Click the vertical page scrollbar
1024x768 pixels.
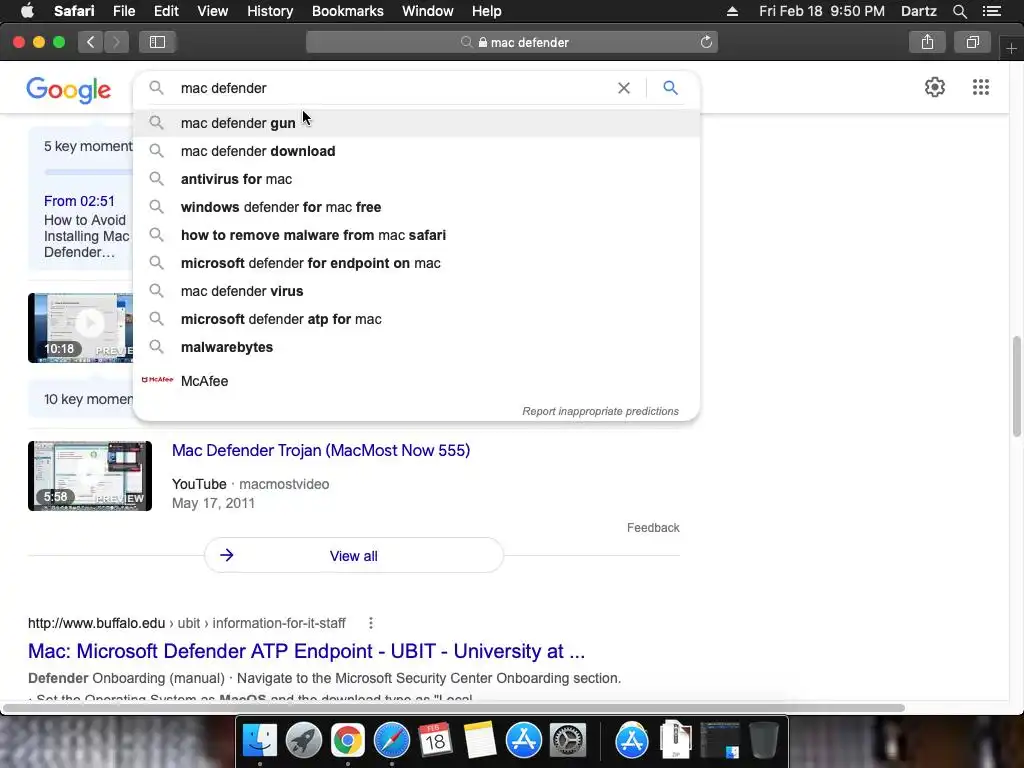pos(1017,387)
